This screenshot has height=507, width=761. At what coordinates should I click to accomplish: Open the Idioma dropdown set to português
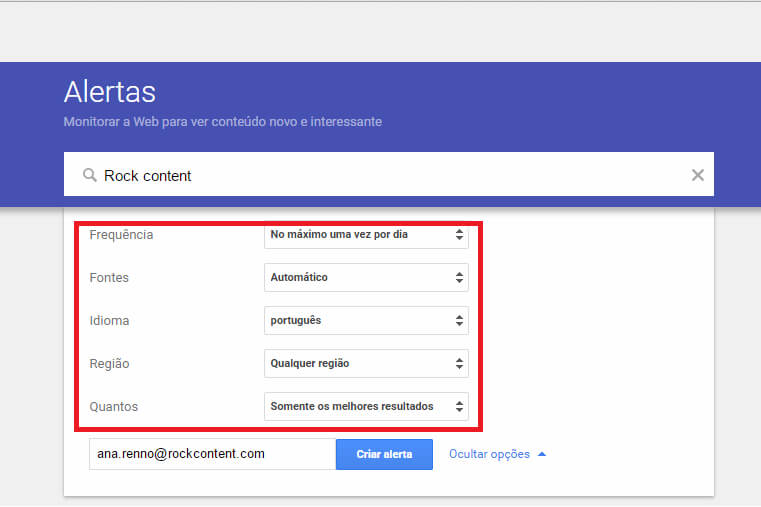tap(366, 320)
